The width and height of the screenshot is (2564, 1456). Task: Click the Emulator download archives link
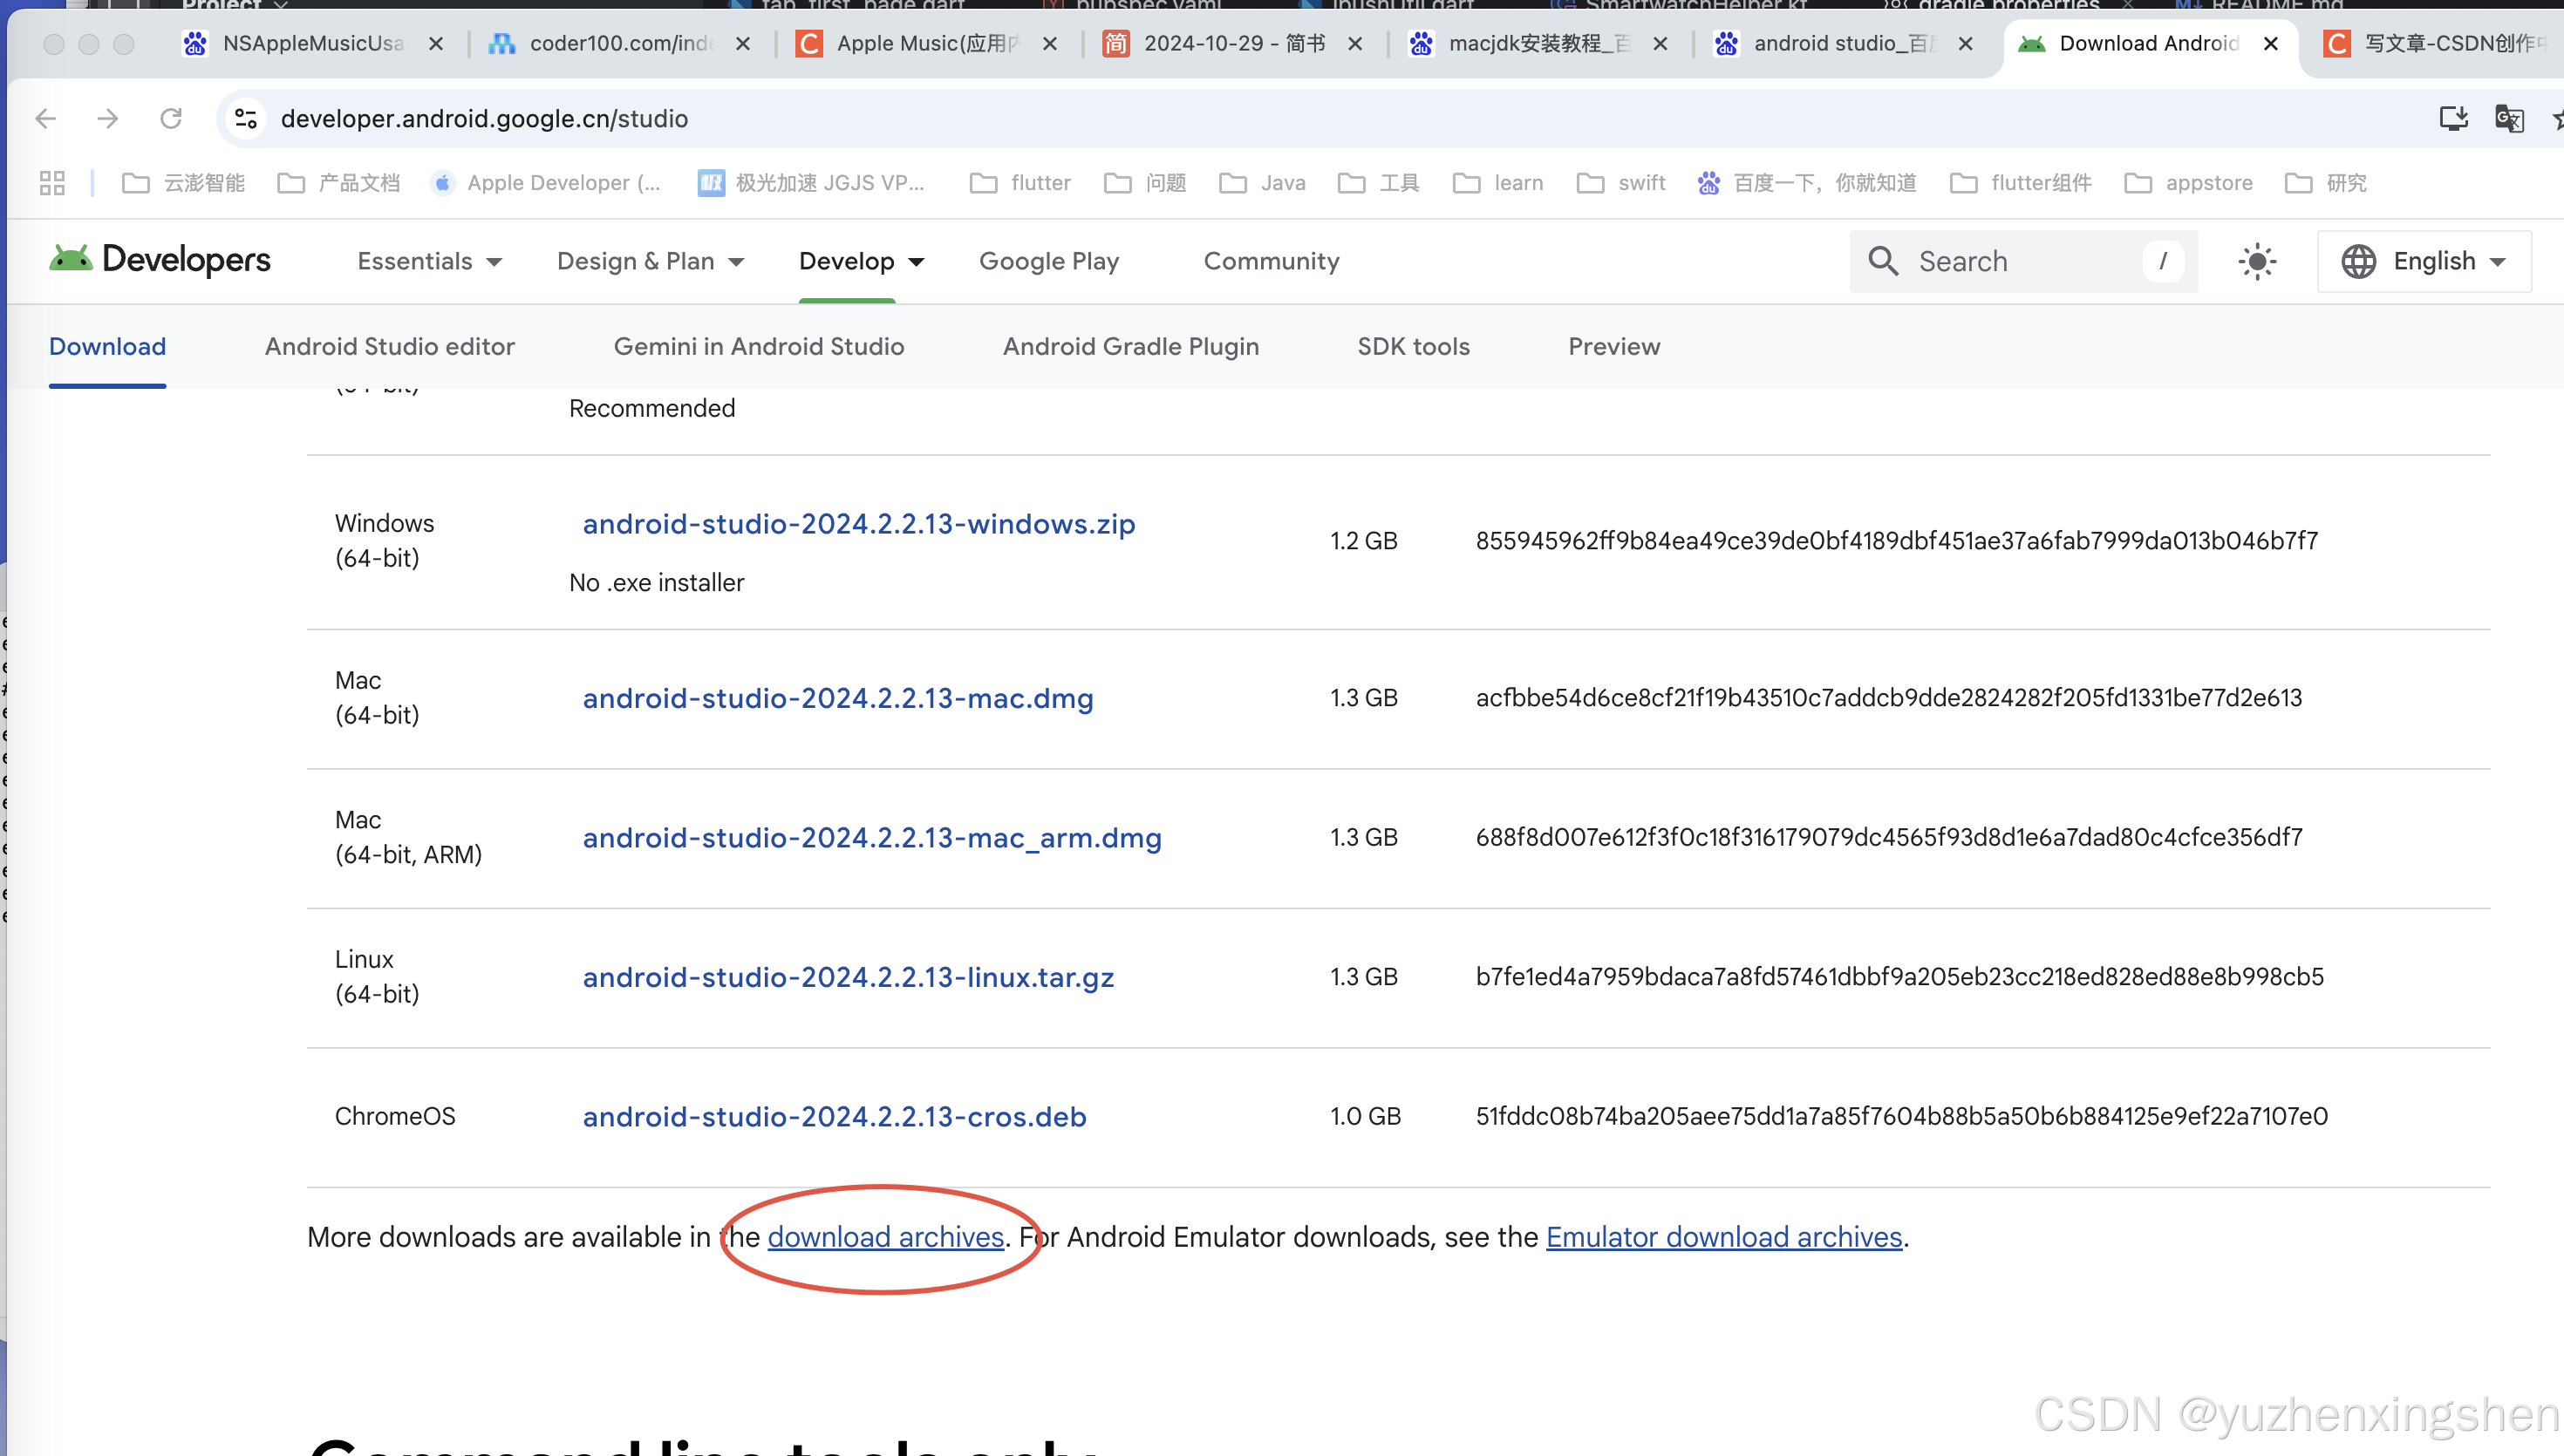(x=1723, y=1237)
